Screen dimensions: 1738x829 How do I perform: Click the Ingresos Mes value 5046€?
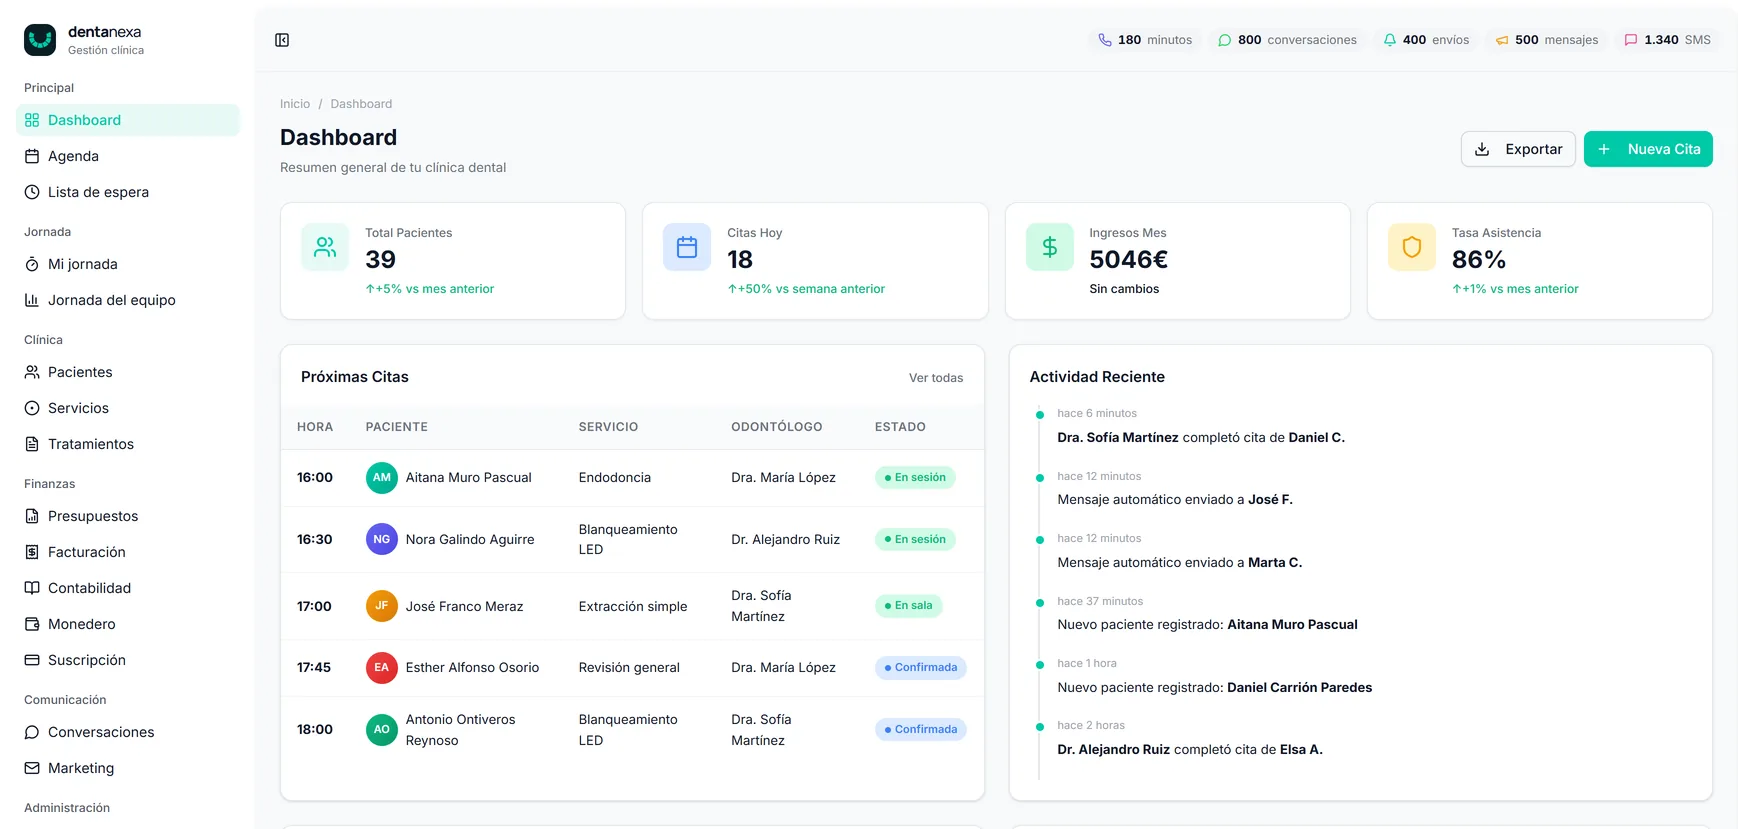pyautogui.click(x=1129, y=260)
